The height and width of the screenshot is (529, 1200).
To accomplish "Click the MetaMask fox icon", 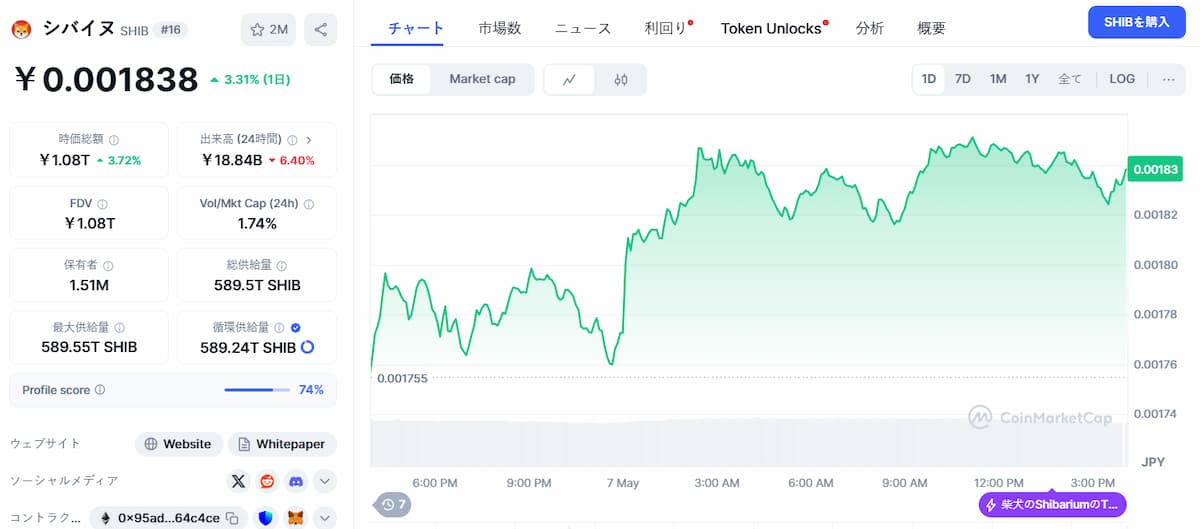I will click(296, 518).
